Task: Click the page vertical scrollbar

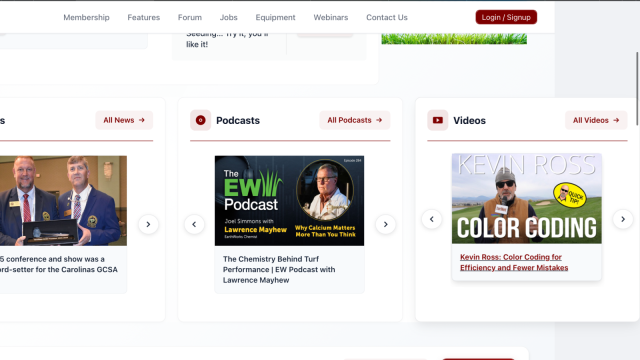Action: tap(637, 89)
